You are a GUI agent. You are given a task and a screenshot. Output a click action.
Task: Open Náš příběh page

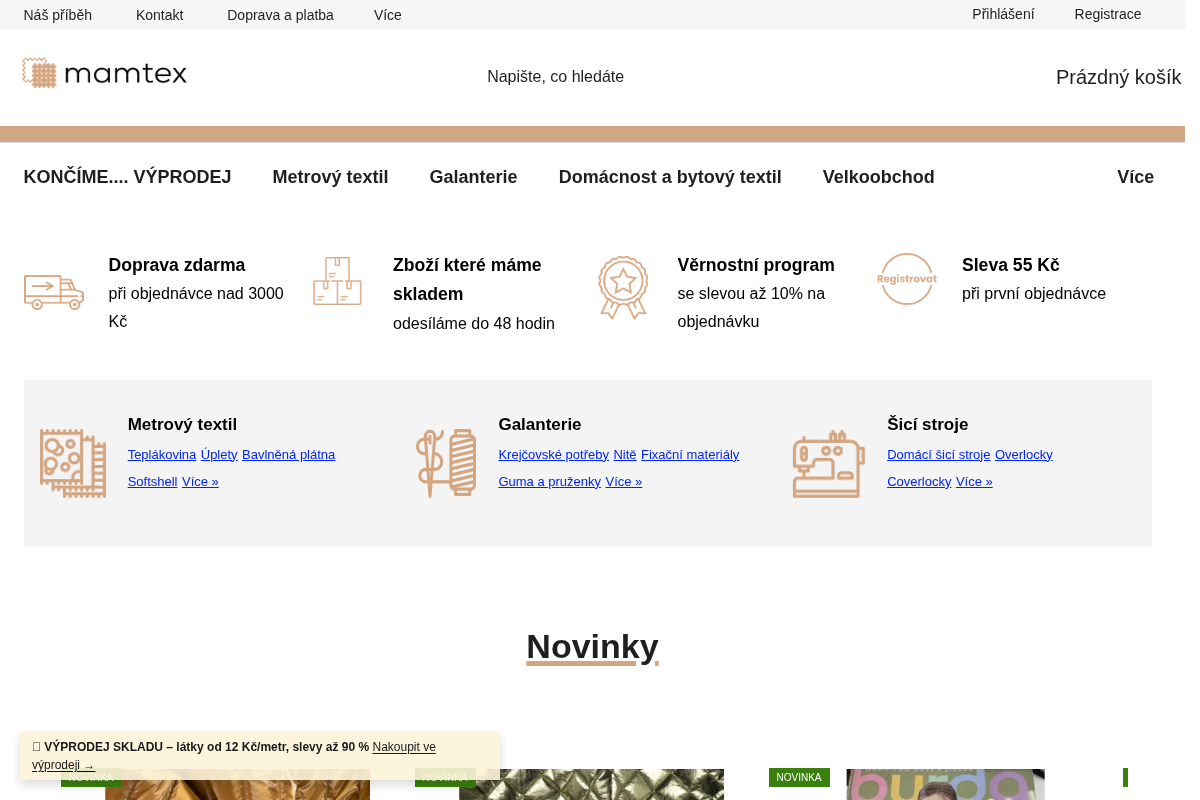tap(58, 15)
